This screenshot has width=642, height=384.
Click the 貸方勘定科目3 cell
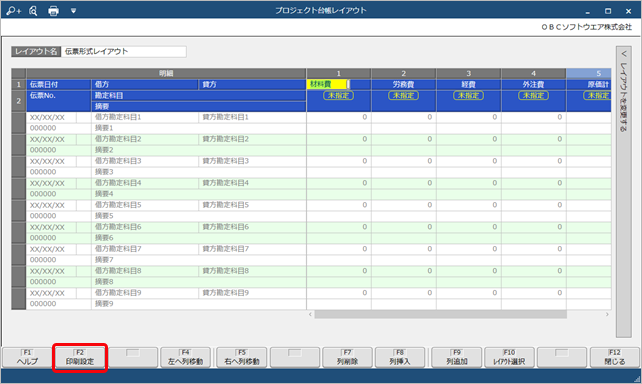[252, 161]
